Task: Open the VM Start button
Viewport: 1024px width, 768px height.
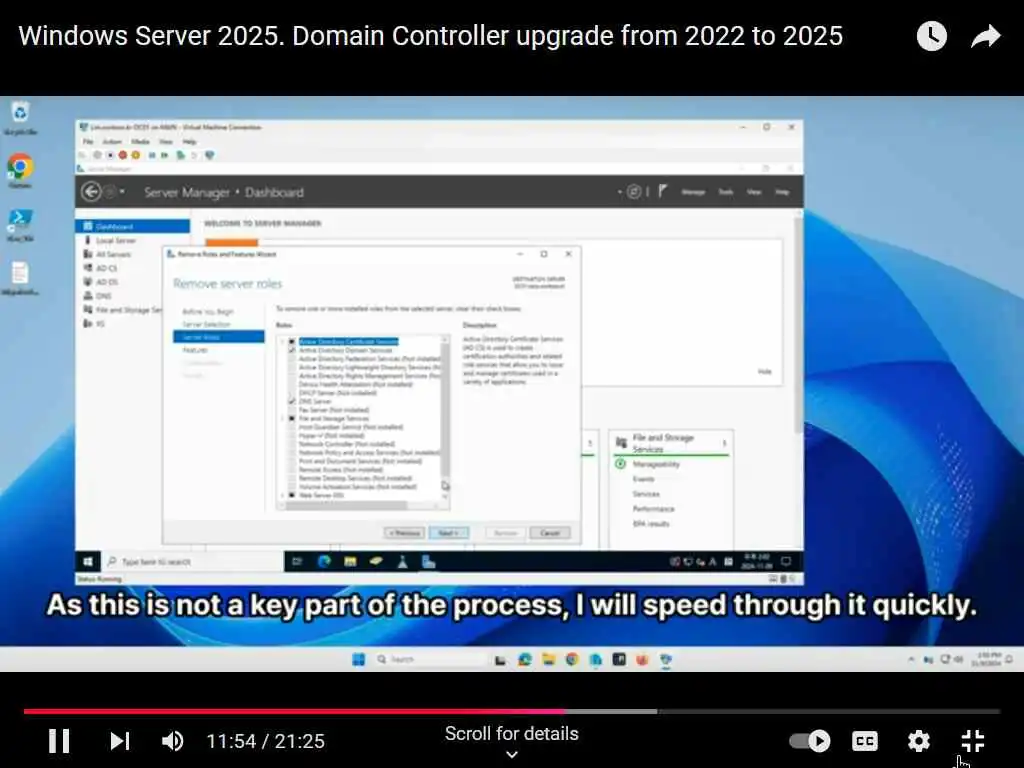Action: [x=88, y=562]
